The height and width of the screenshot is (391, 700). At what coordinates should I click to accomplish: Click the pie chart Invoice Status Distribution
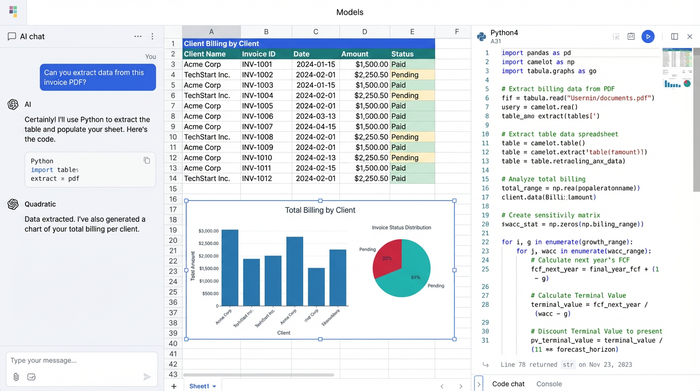[401, 268]
